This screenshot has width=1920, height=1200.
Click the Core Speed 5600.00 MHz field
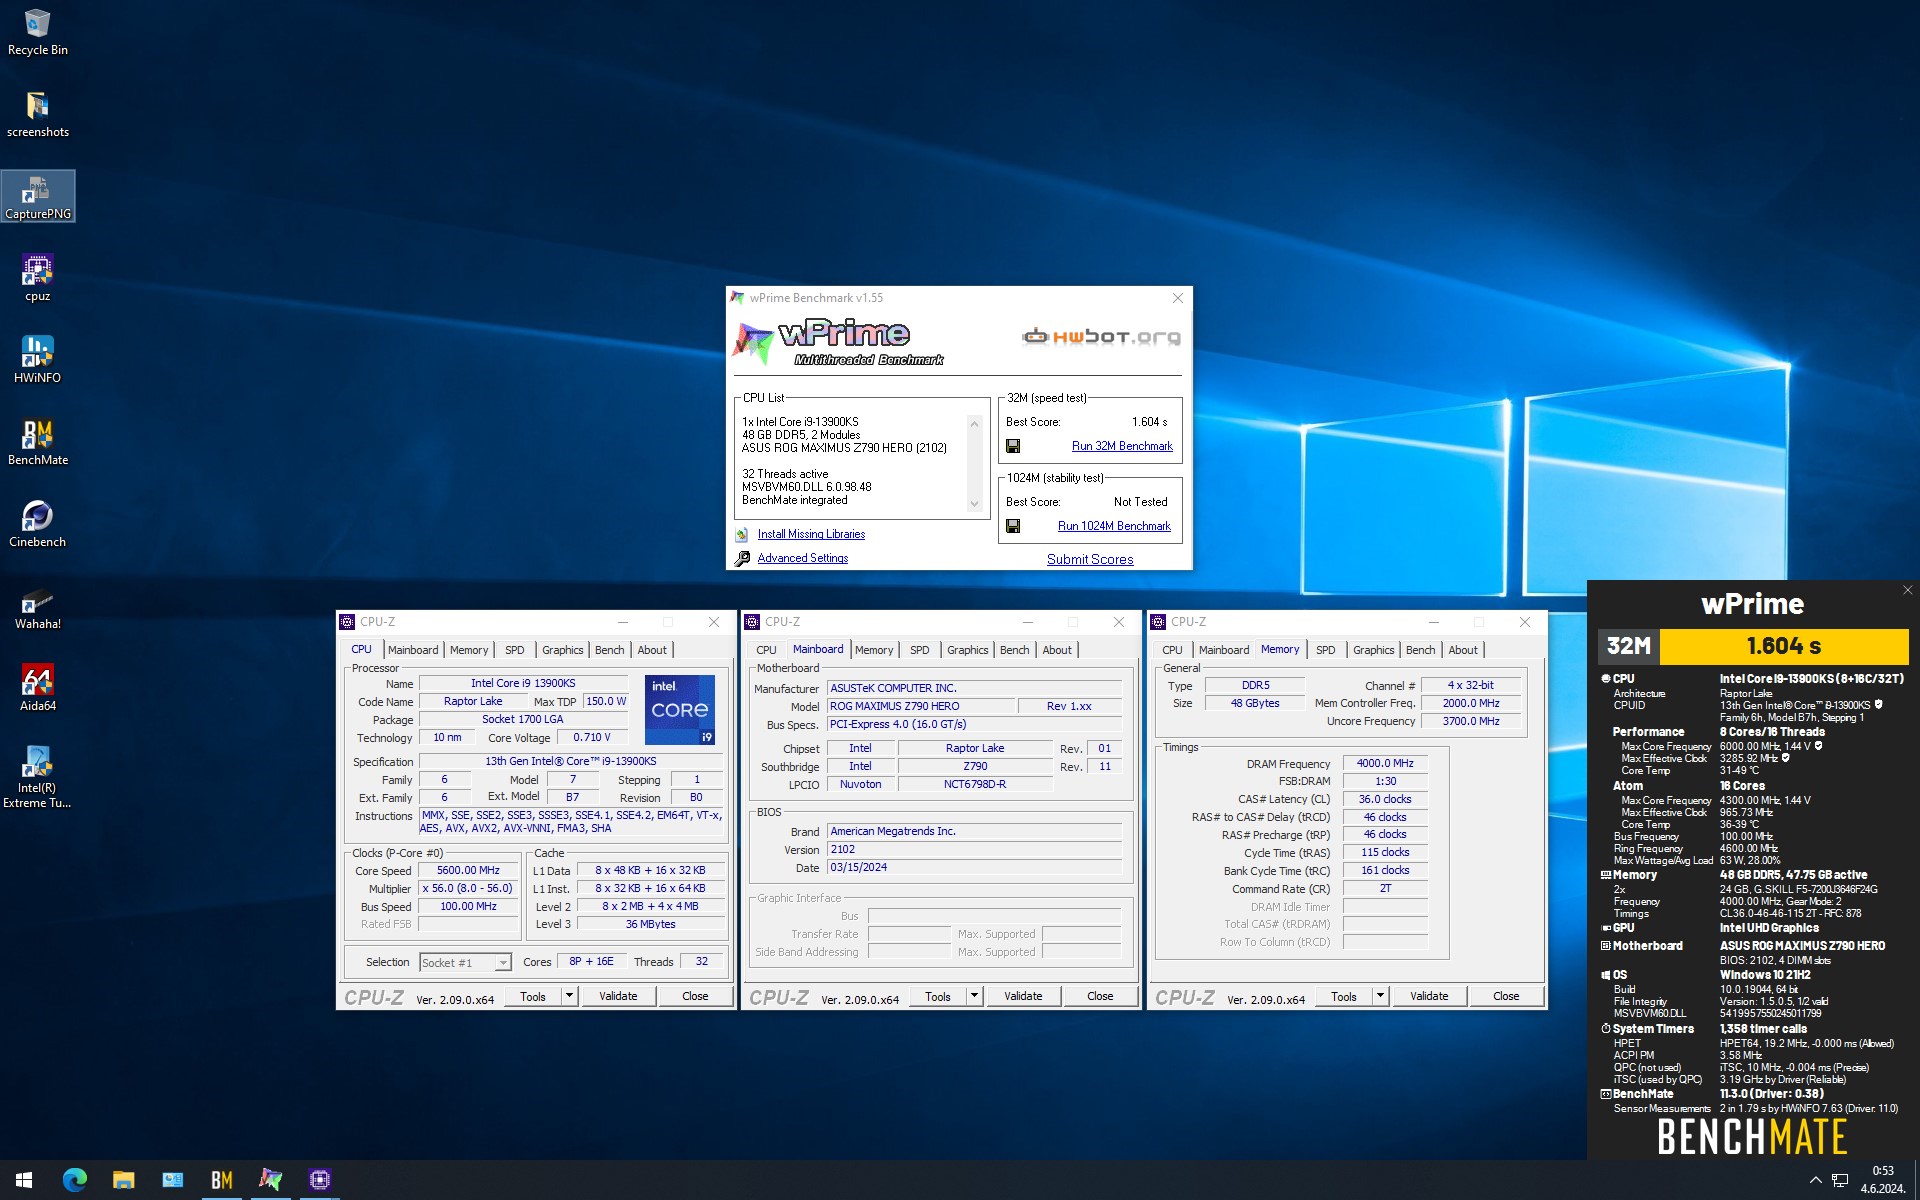468,870
